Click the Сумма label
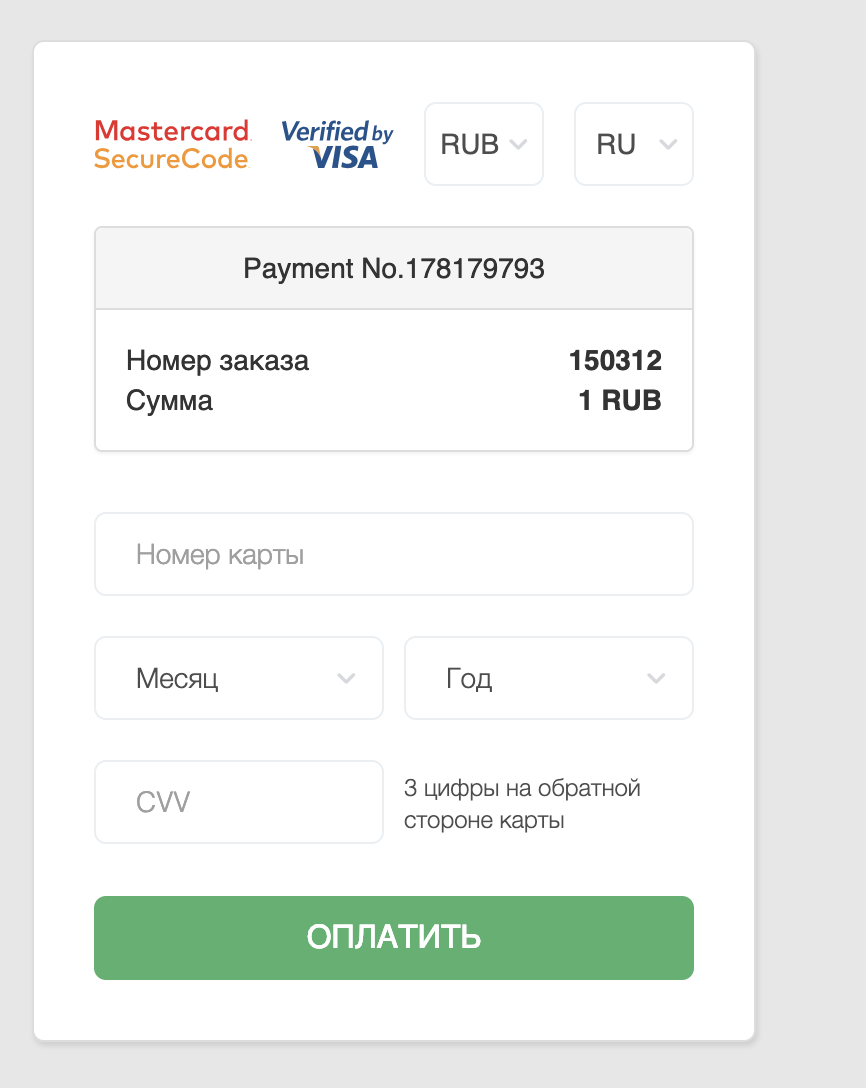 coord(169,400)
